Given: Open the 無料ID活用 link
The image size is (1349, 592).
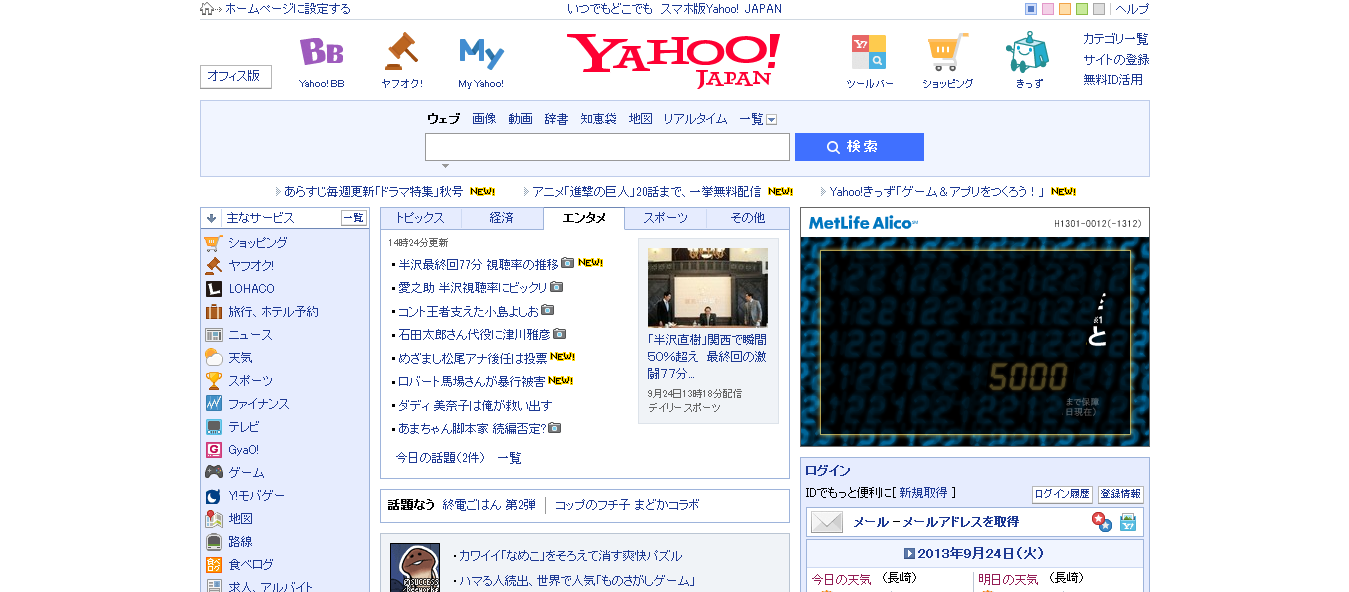Looking at the screenshot, I should click(1113, 80).
